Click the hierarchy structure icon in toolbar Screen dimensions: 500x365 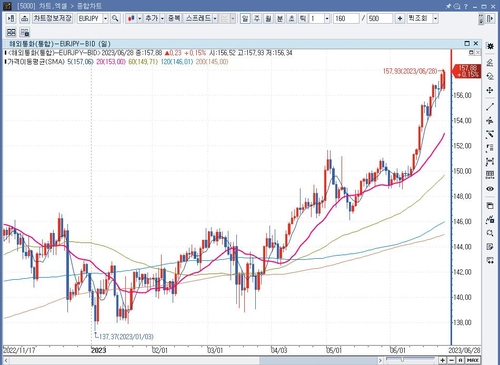coord(24,18)
